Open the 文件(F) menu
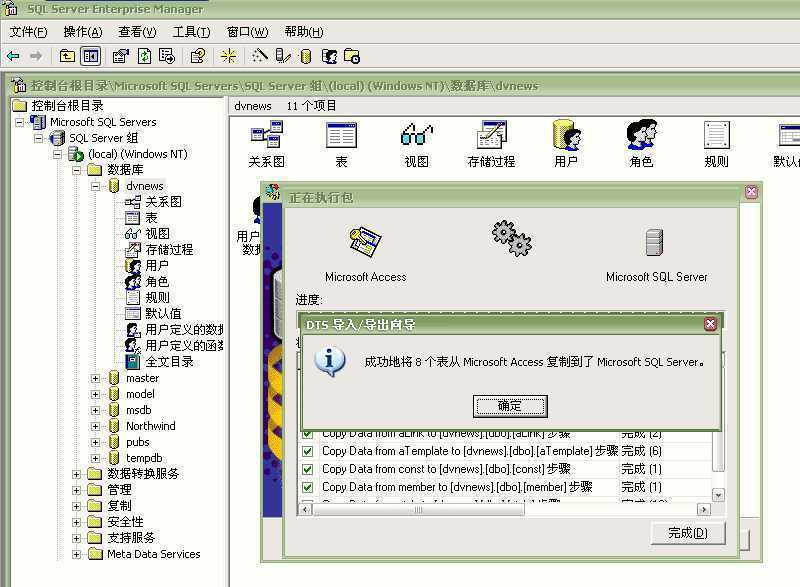 coord(29,32)
